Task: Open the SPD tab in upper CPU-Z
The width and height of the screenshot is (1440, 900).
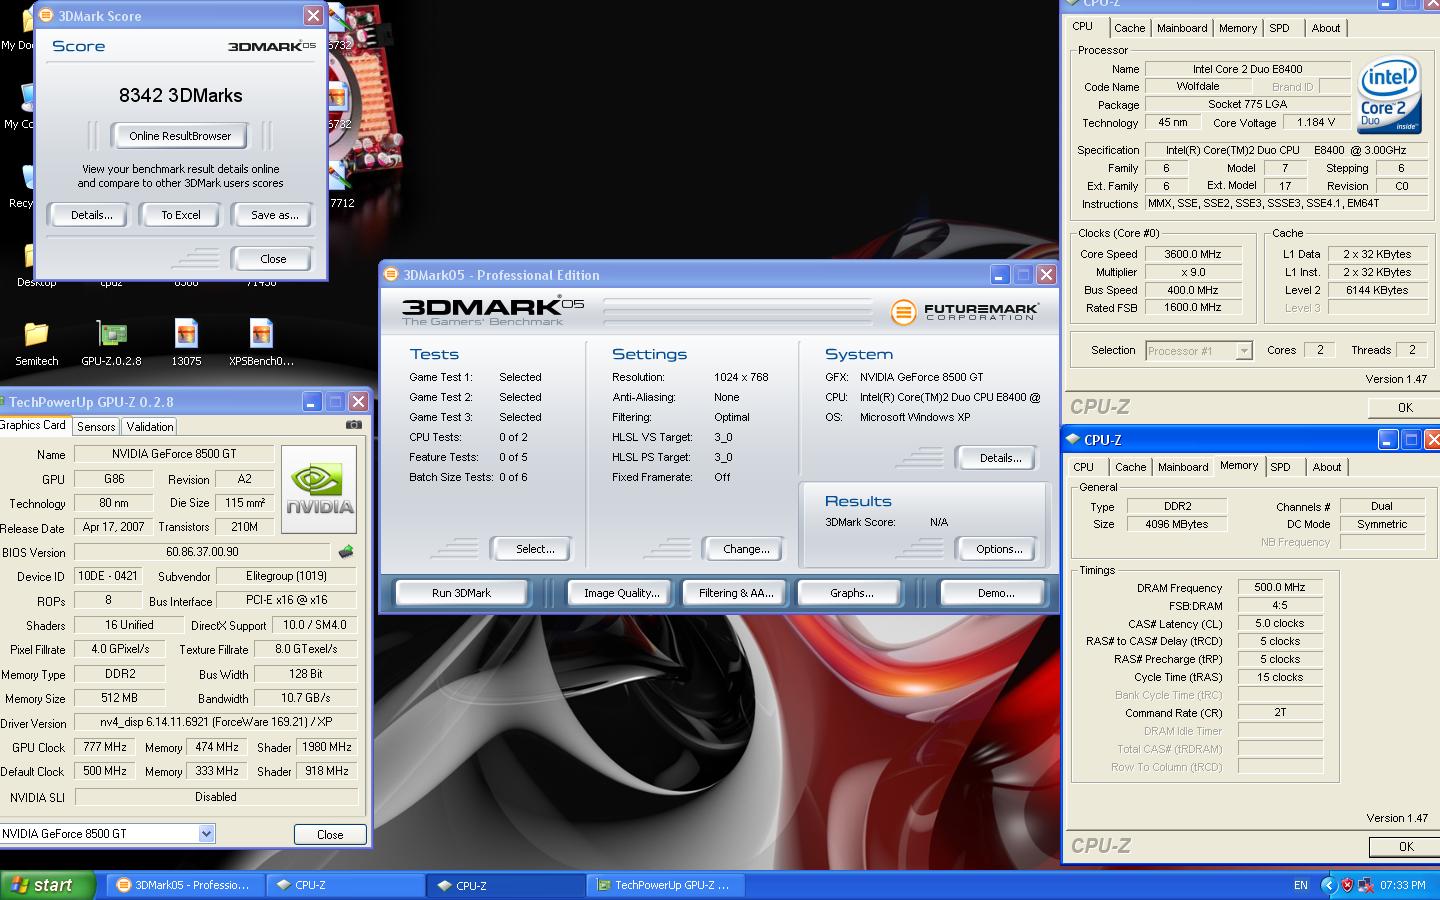Action: pos(1280,28)
